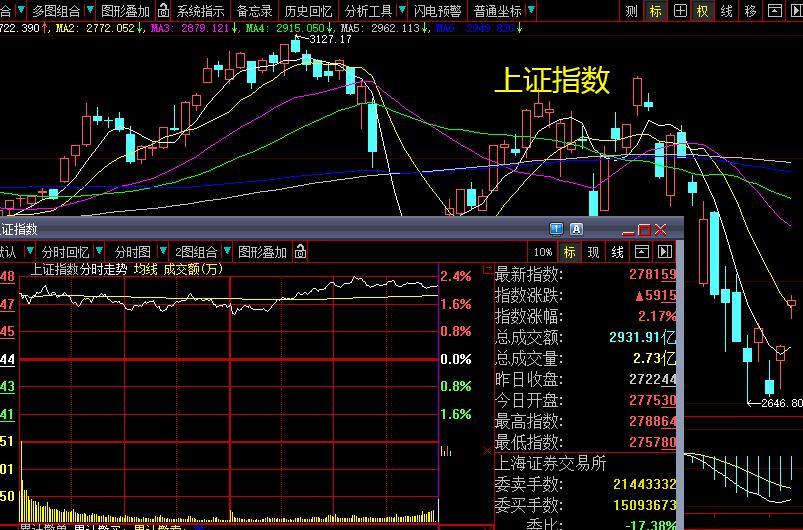Click the 最高指数 value 278864
The height and width of the screenshot is (530, 803).
[x=652, y=421]
